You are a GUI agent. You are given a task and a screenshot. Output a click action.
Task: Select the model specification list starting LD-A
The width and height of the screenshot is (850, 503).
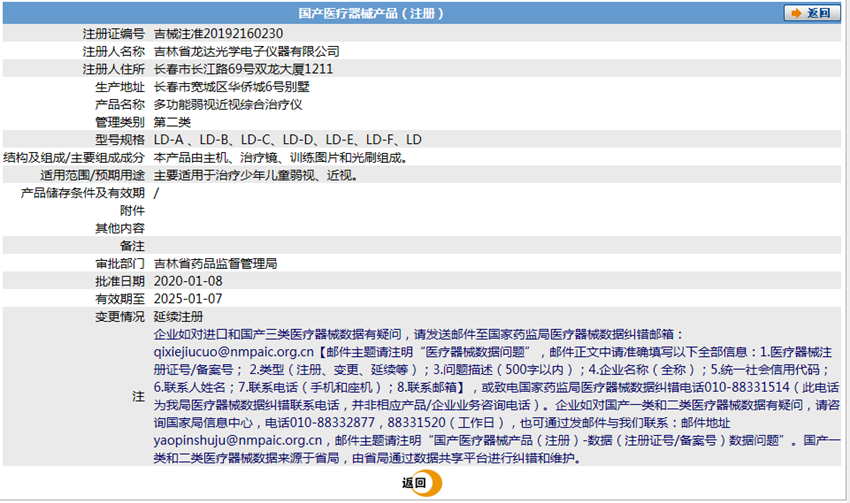point(287,140)
